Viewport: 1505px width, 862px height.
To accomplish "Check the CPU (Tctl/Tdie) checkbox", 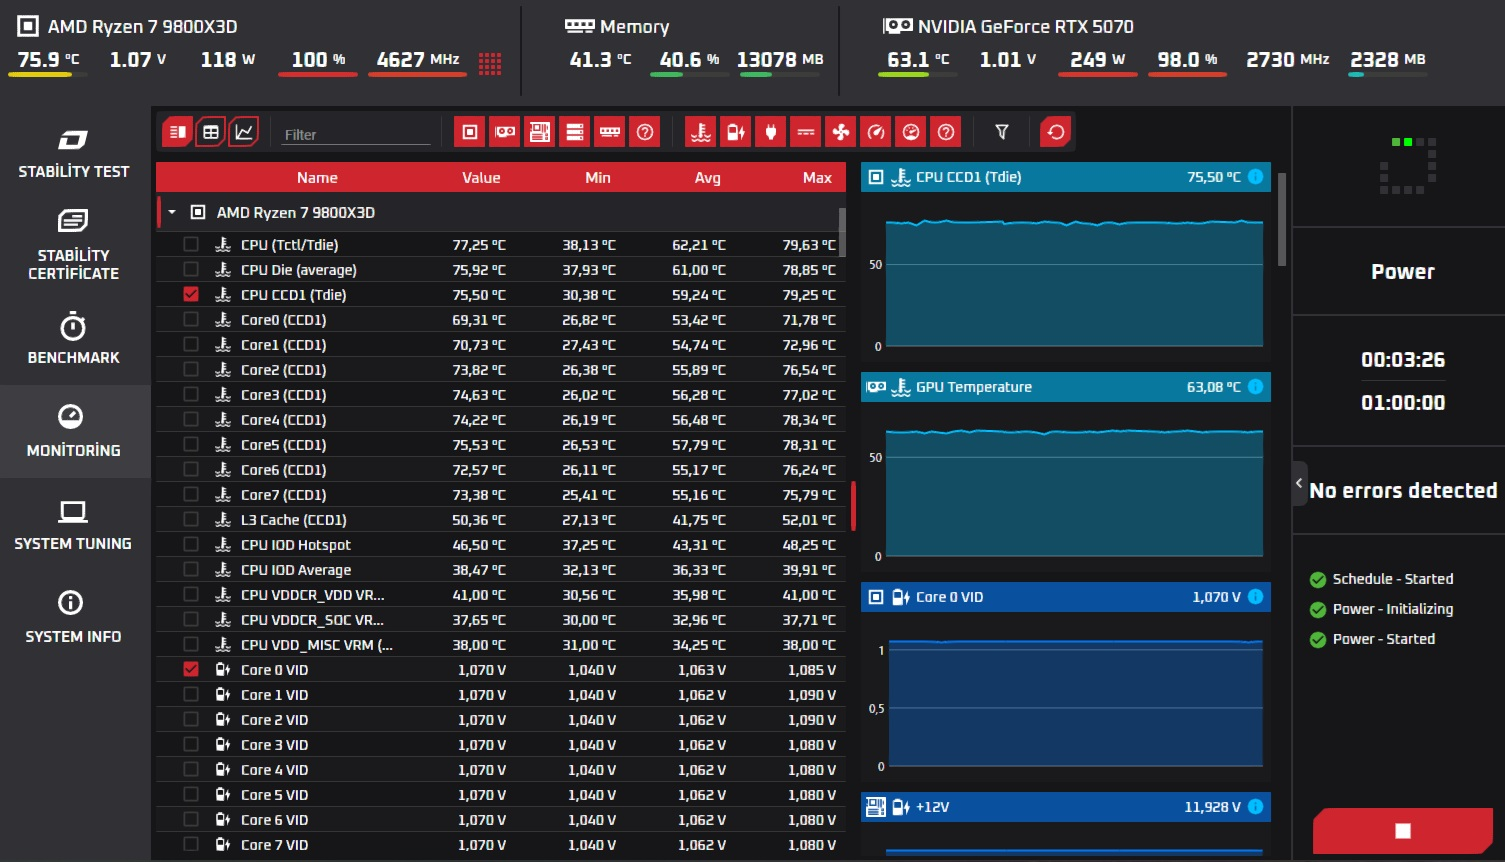I will [191, 244].
